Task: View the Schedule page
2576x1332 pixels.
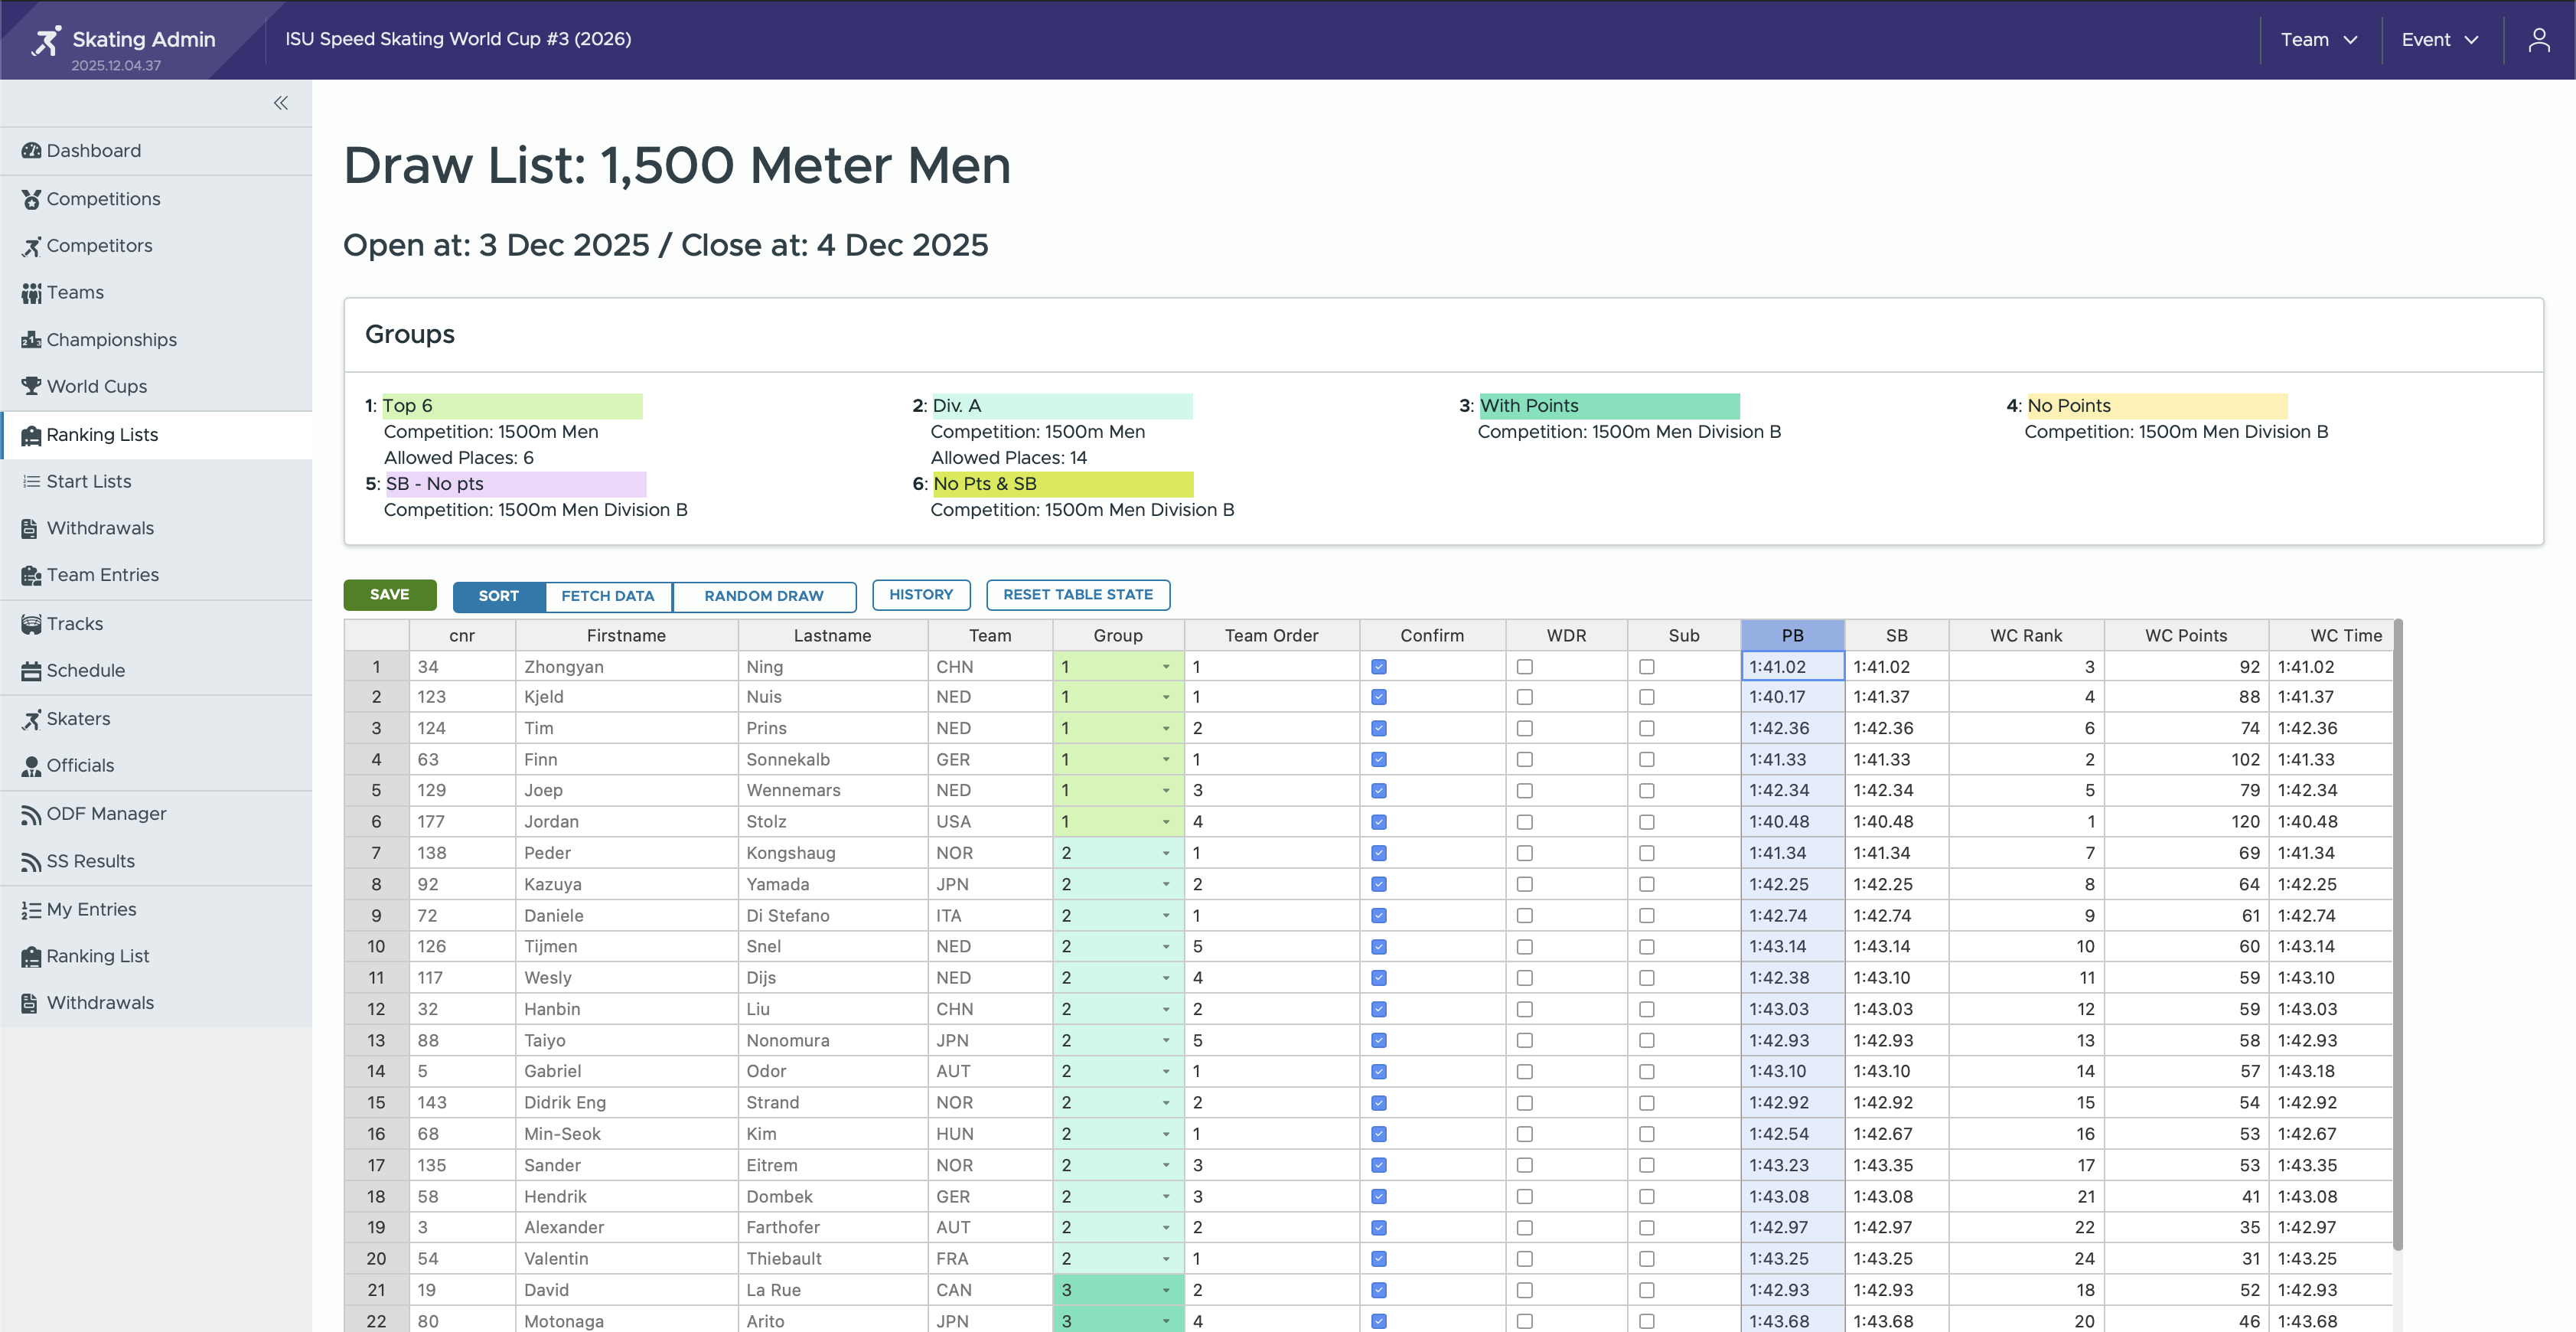Action: (x=85, y=670)
